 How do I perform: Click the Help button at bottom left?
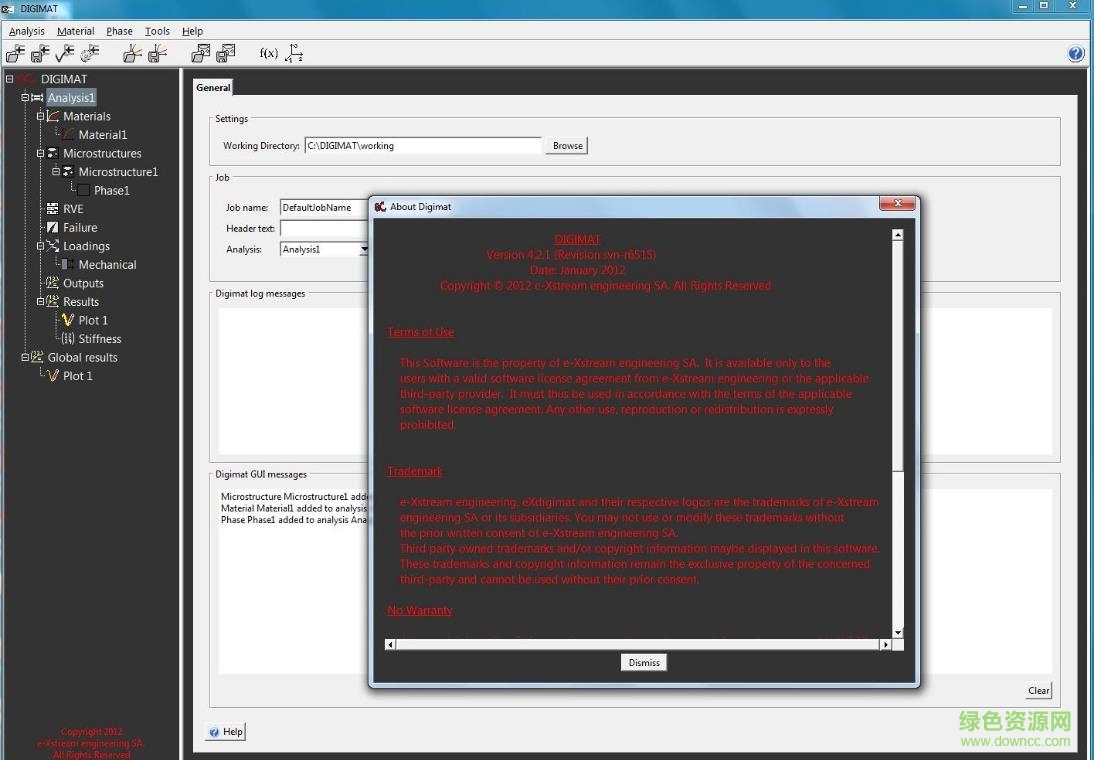pos(226,731)
